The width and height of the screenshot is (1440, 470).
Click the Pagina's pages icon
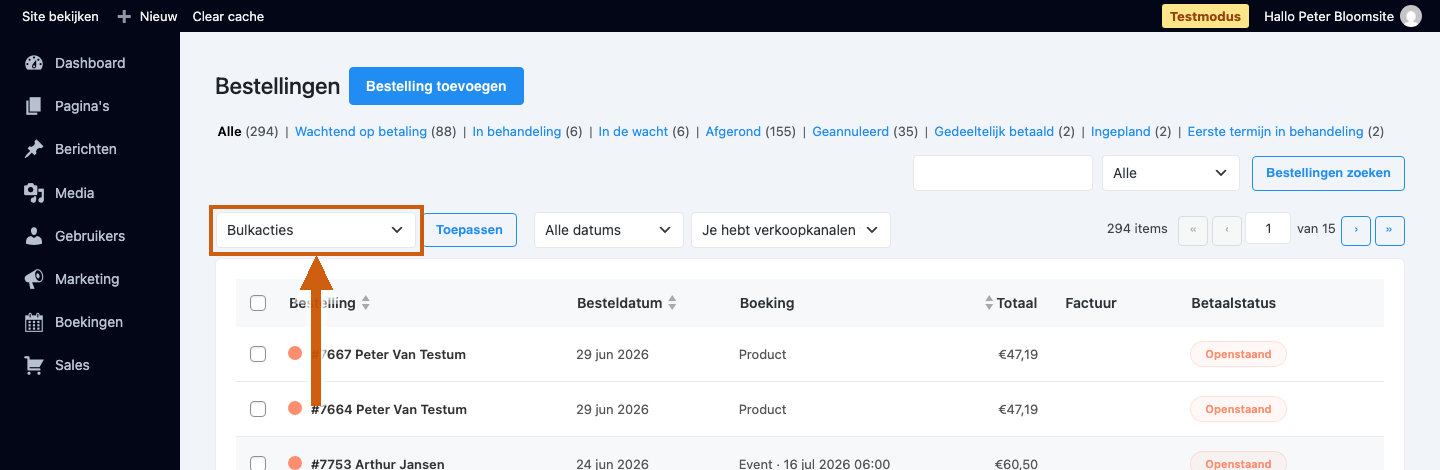[x=34, y=106]
